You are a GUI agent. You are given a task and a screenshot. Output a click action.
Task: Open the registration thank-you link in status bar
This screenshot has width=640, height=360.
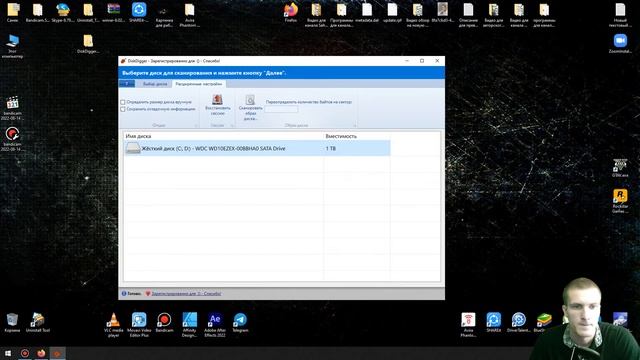[186, 293]
